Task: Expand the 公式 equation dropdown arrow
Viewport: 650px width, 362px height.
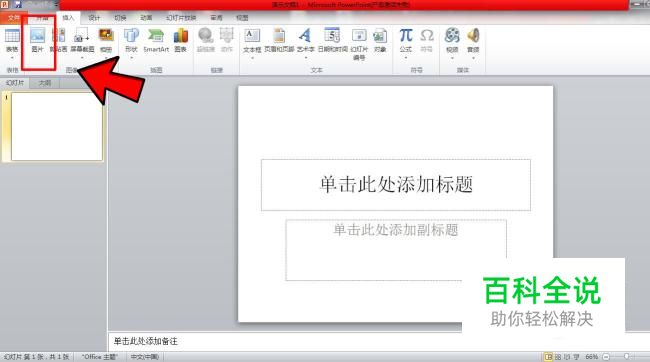Action: pyautogui.click(x=406, y=58)
